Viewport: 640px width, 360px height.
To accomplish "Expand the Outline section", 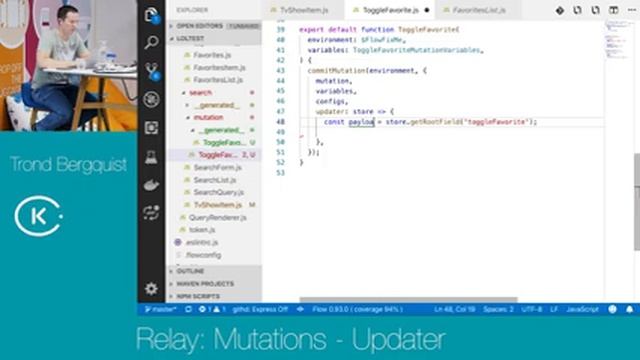I will coord(214,271).
